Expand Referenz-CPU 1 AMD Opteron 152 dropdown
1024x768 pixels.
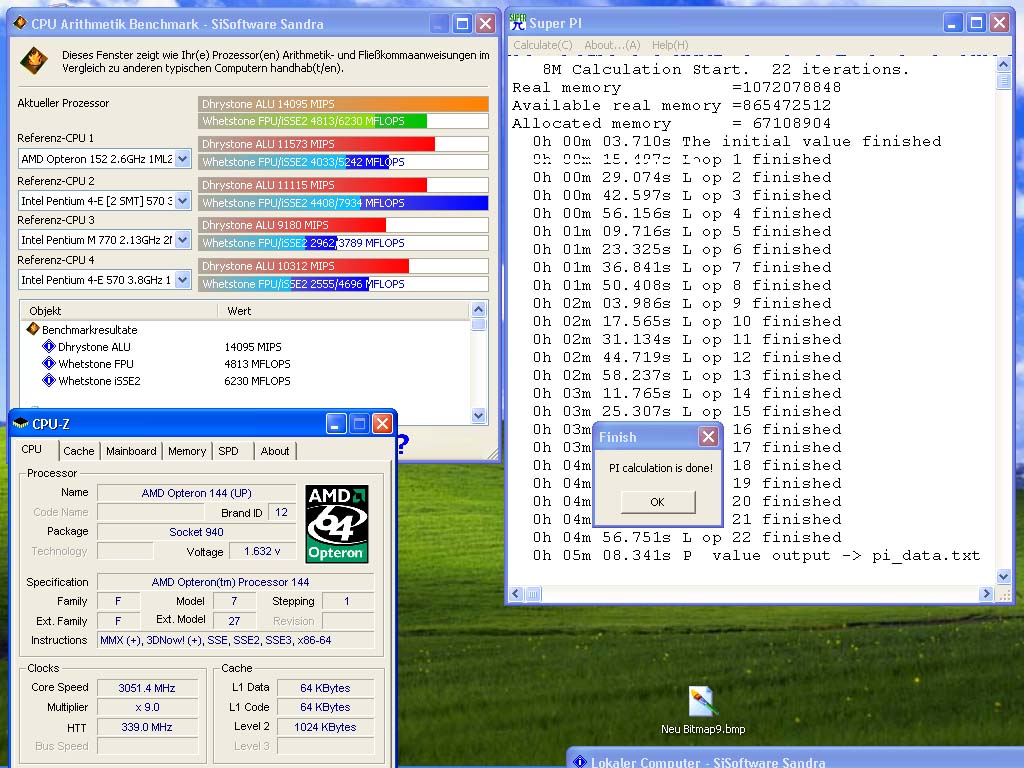tap(183, 159)
